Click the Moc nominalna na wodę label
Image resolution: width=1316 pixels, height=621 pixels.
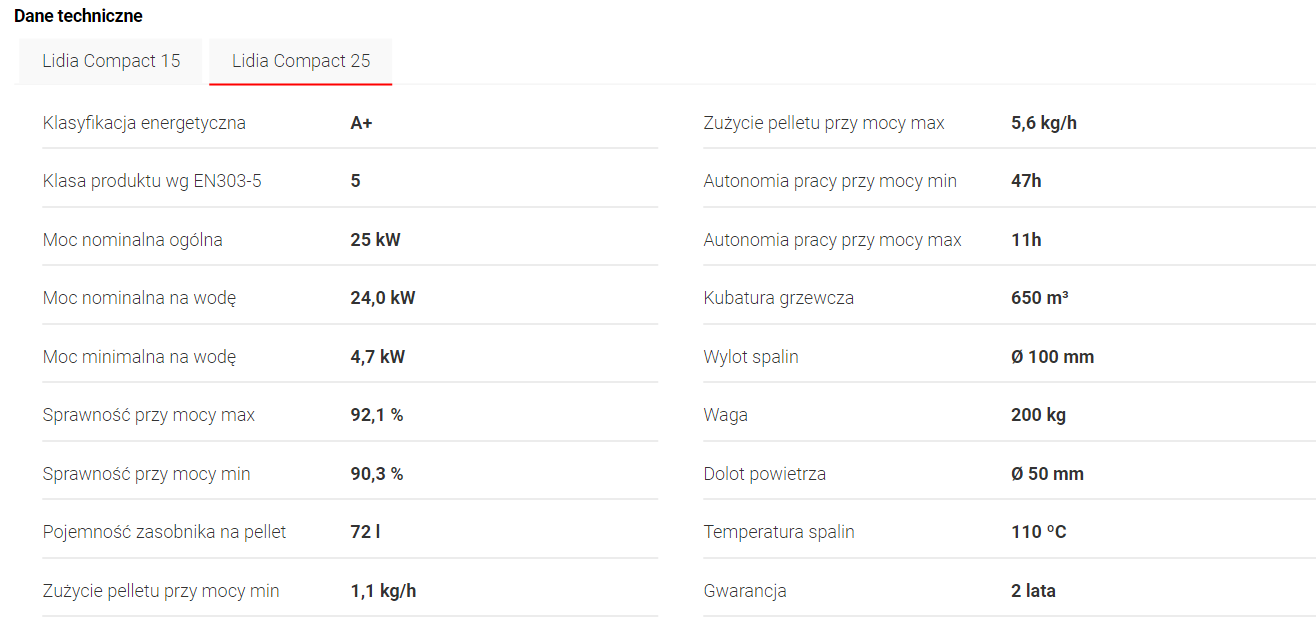[x=139, y=298]
